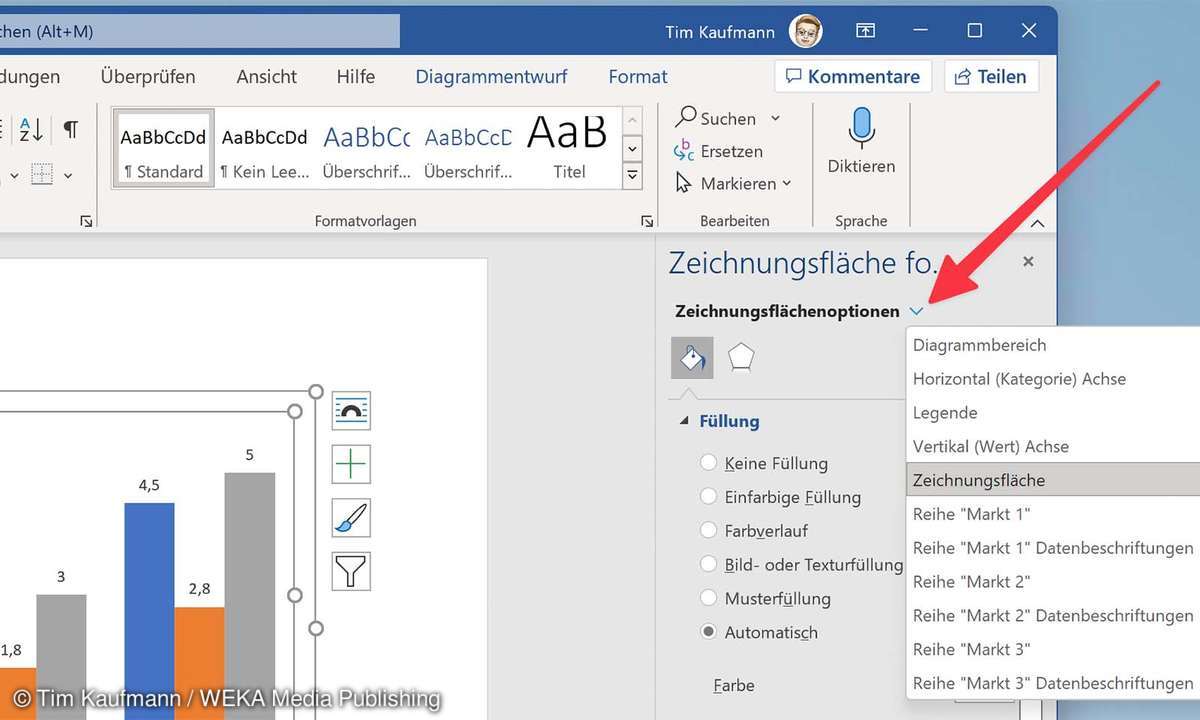Close the Zeichnungsfläche formatting pane
The height and width of the screenshot is (720, 1200).
(1028, 262)
